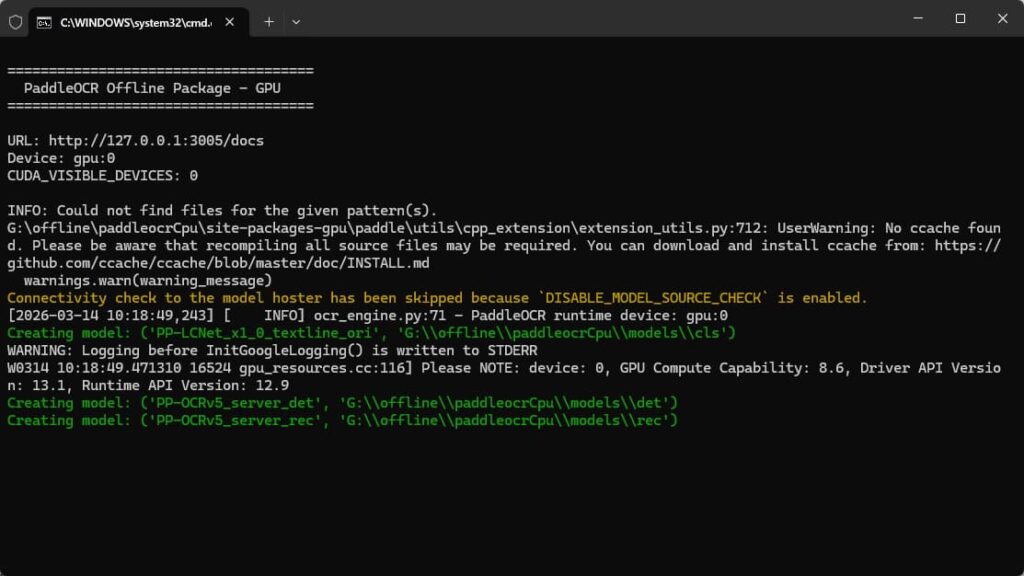Minimize the terminal window
1024x576 pixels.
click(916, 18)
